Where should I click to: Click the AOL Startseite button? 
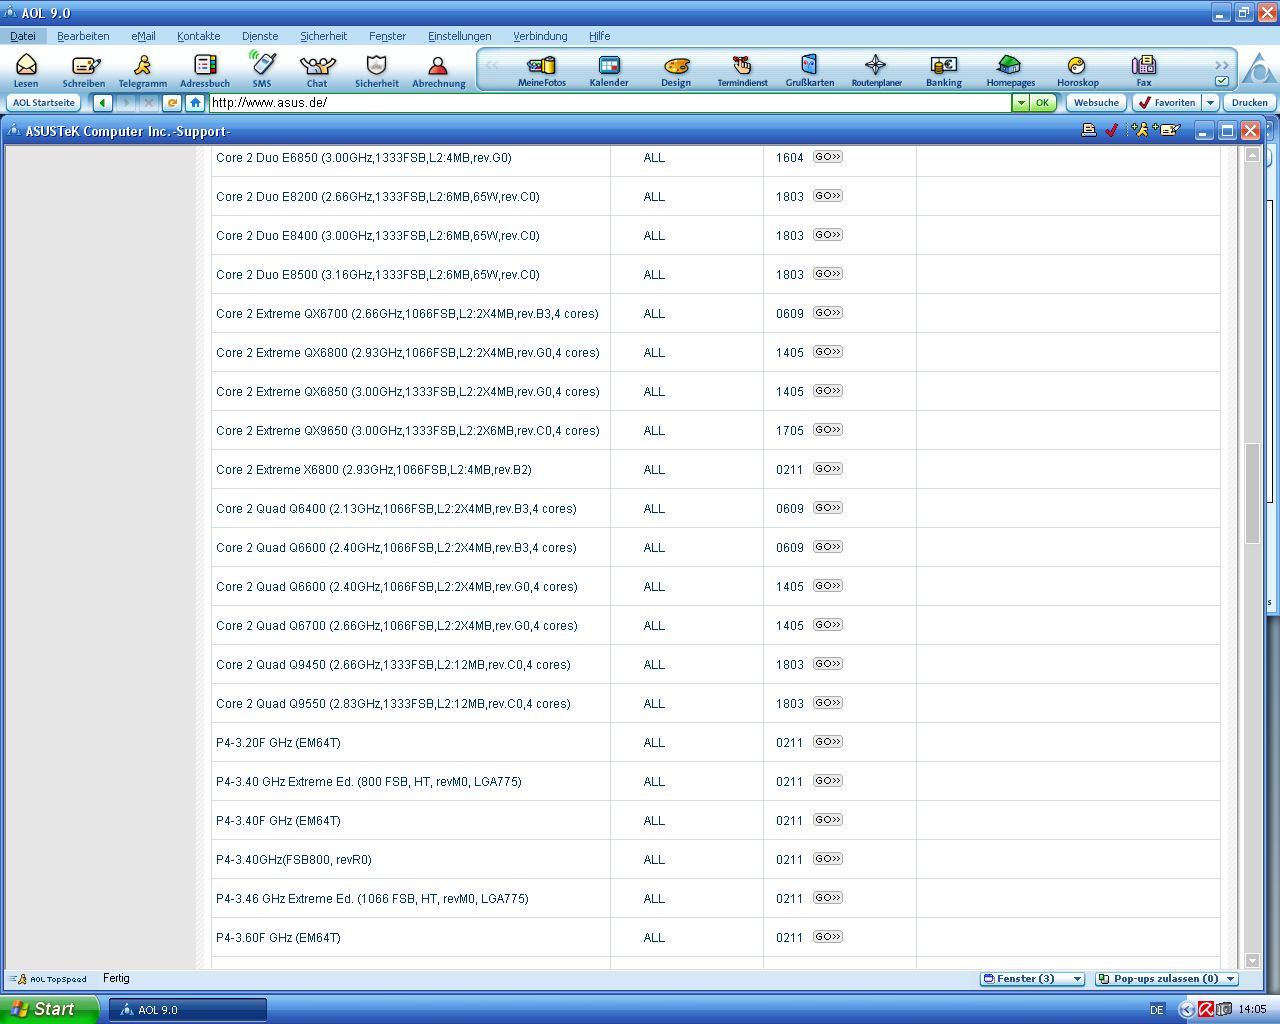coord(44,103)
